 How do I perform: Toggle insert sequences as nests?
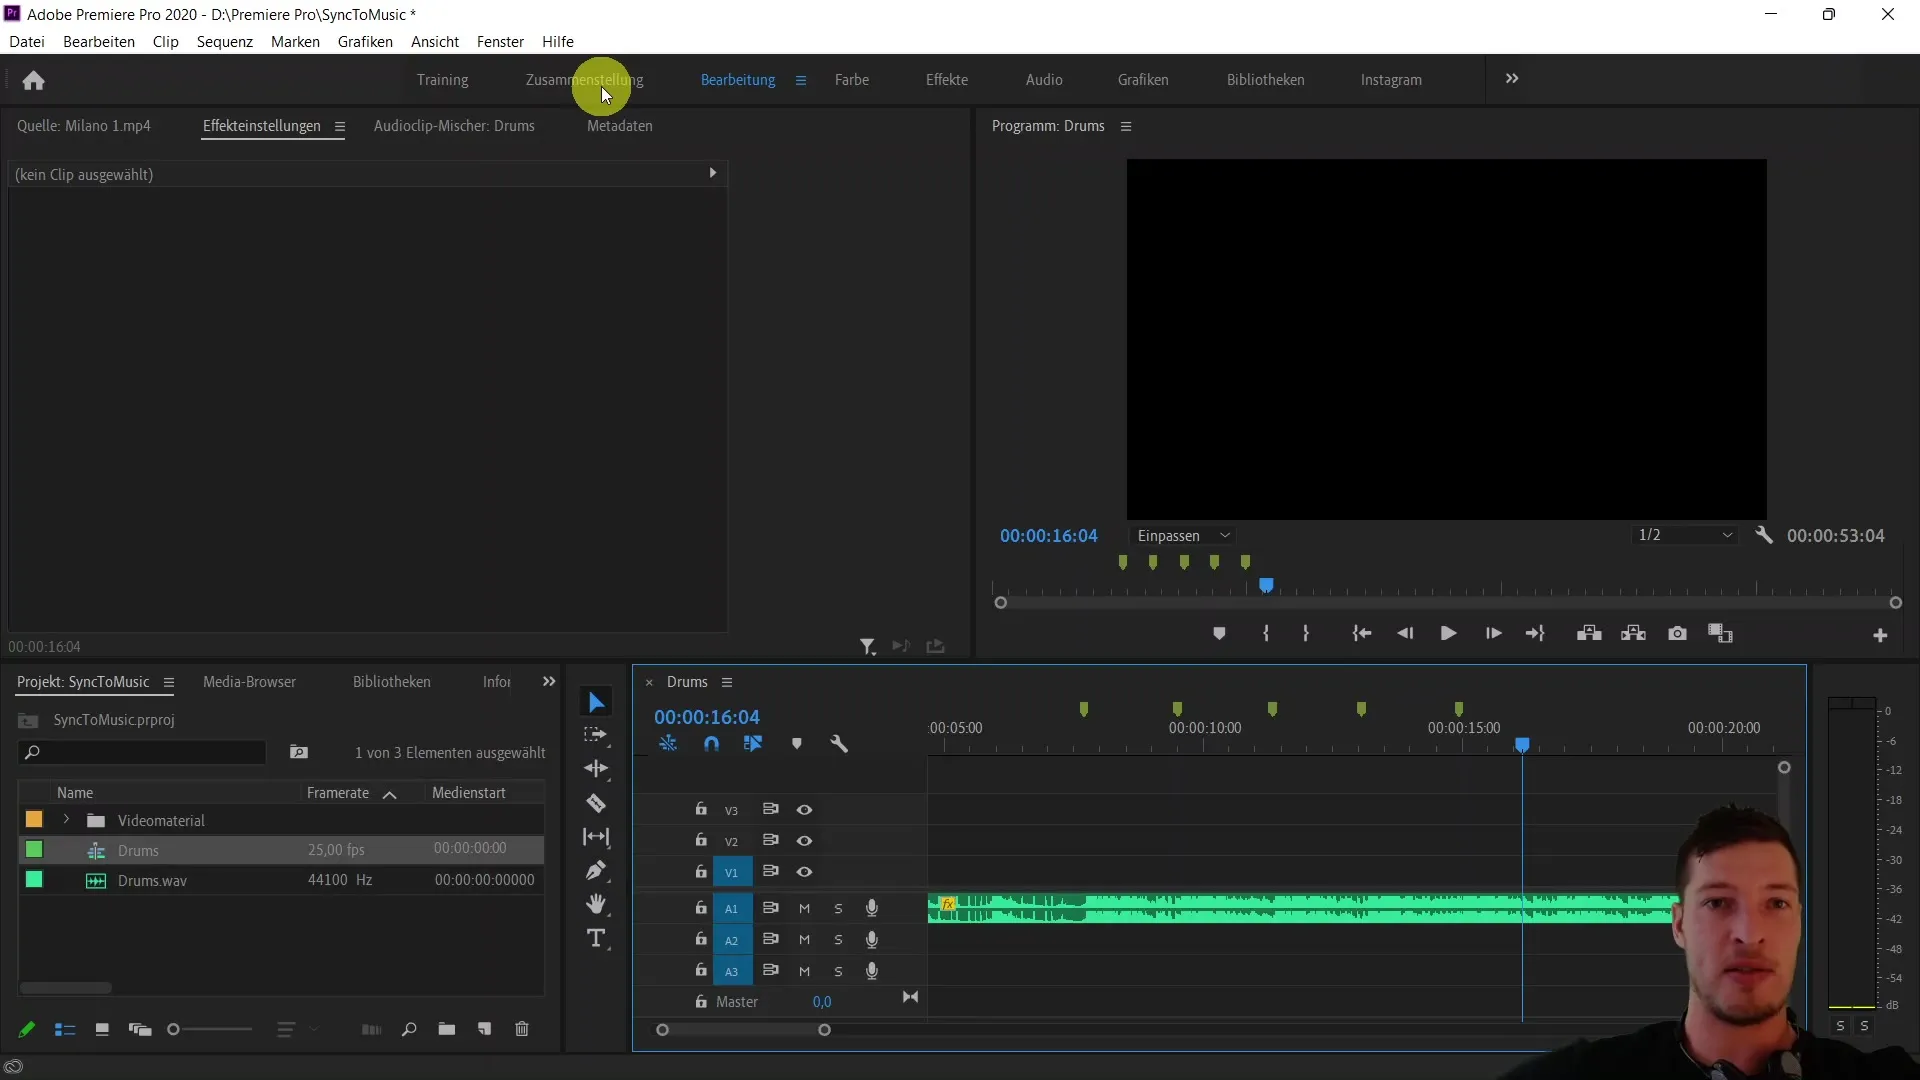[x=668, y=744]
